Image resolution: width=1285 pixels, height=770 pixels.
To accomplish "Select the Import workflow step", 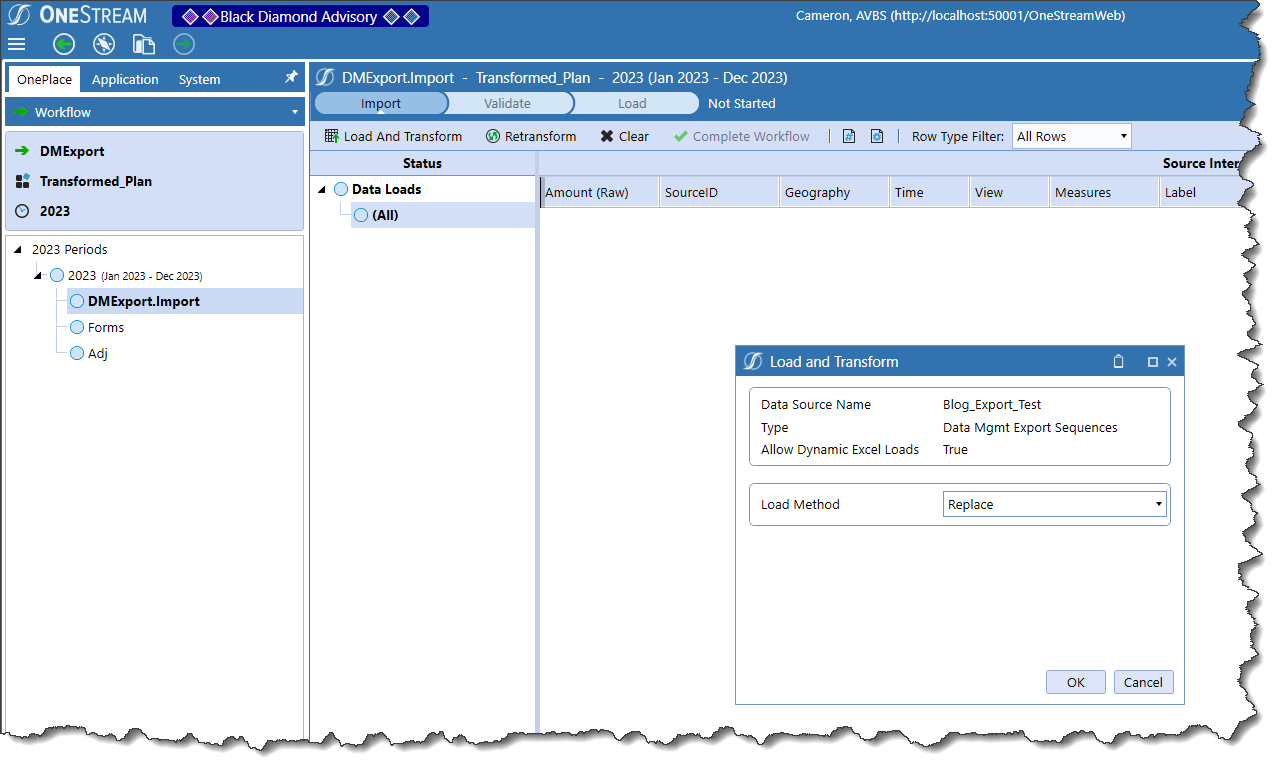I will (381, 103).
